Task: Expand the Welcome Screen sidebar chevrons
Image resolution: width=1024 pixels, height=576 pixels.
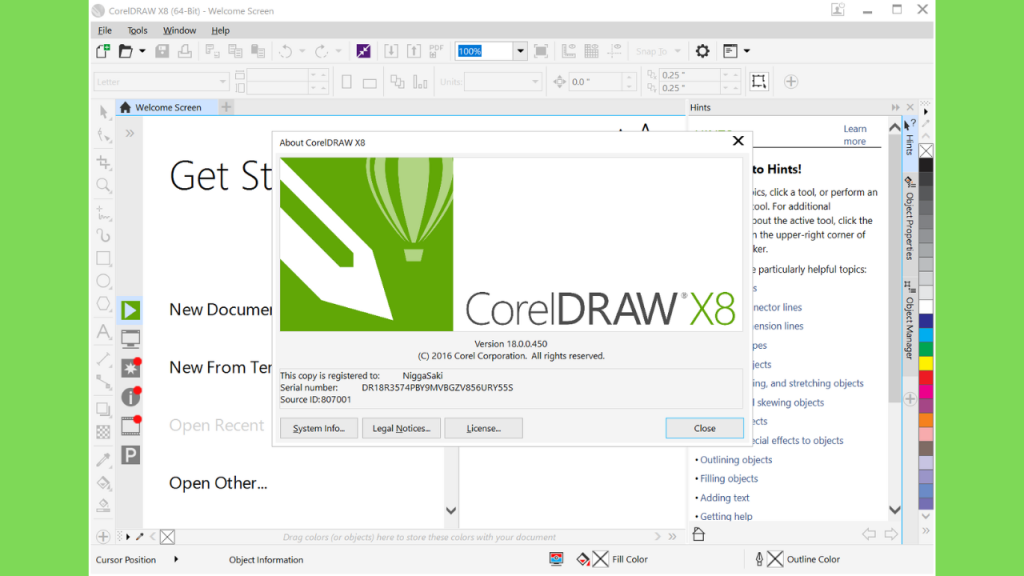Action: tap(130, 134)
